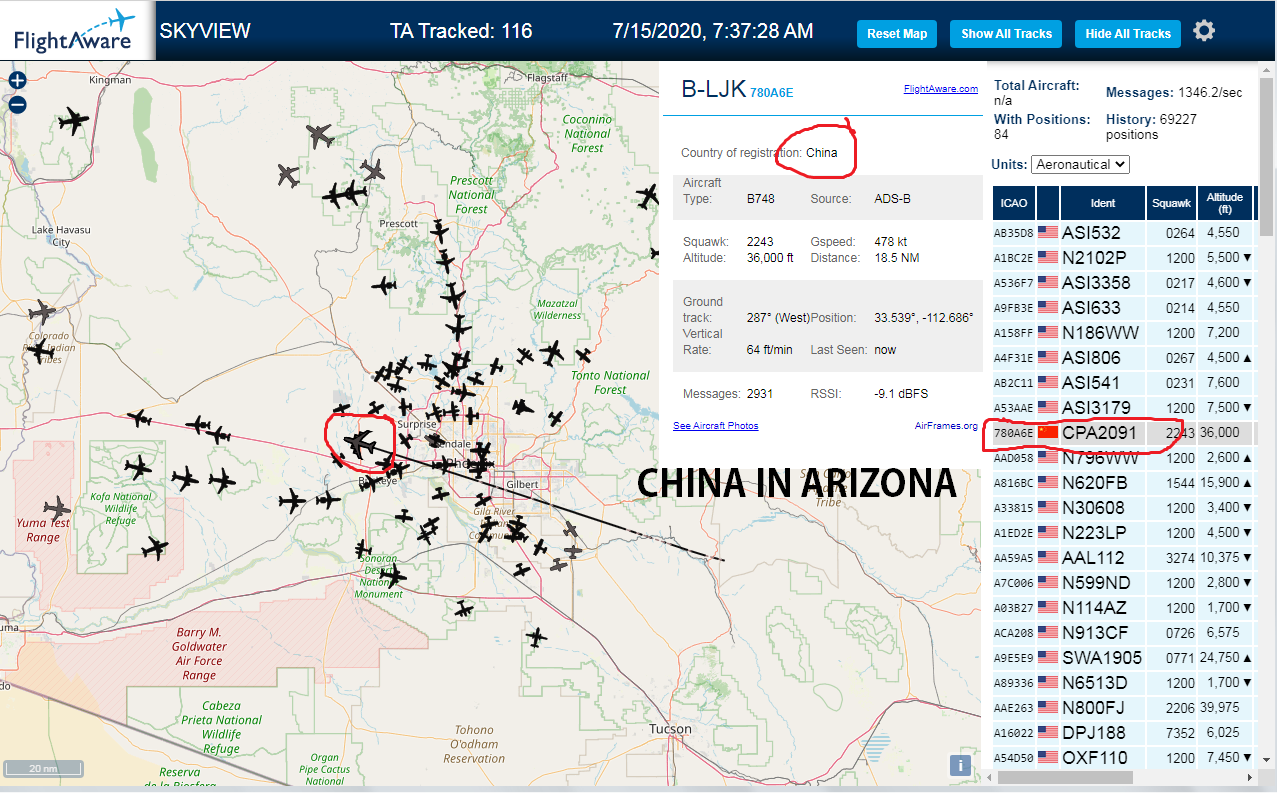Open the Units dropdown

pyautogui.click(x=1081, y=164)
